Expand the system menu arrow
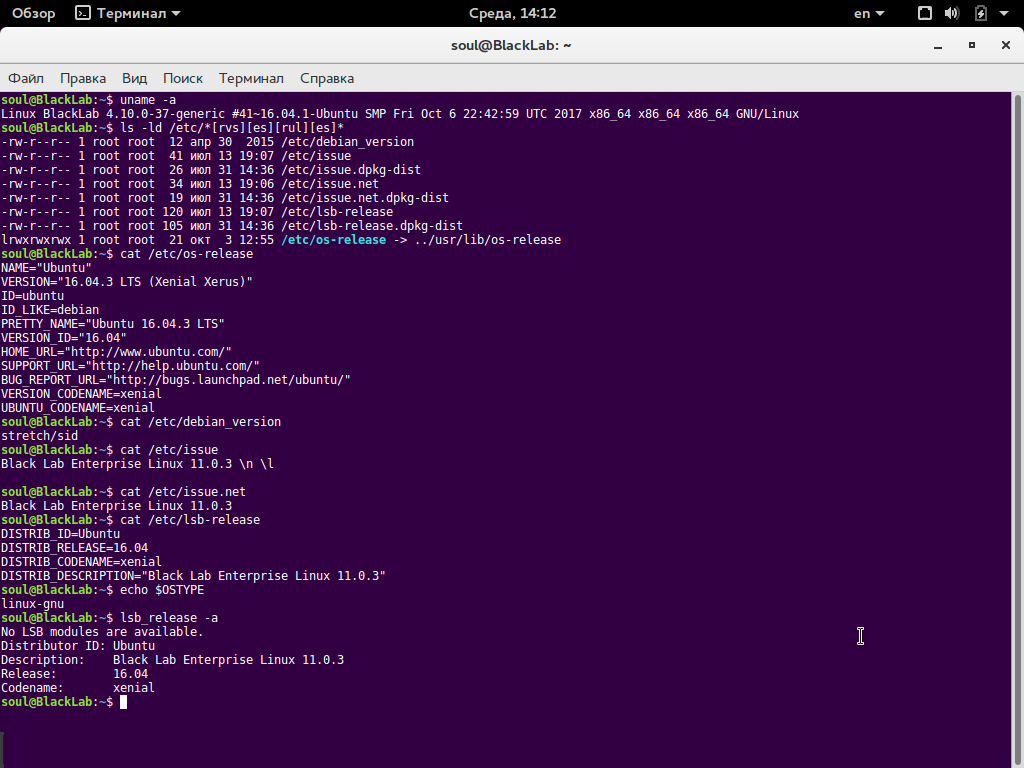This screenshot has width=1024, height=768. pos(1004,13)
